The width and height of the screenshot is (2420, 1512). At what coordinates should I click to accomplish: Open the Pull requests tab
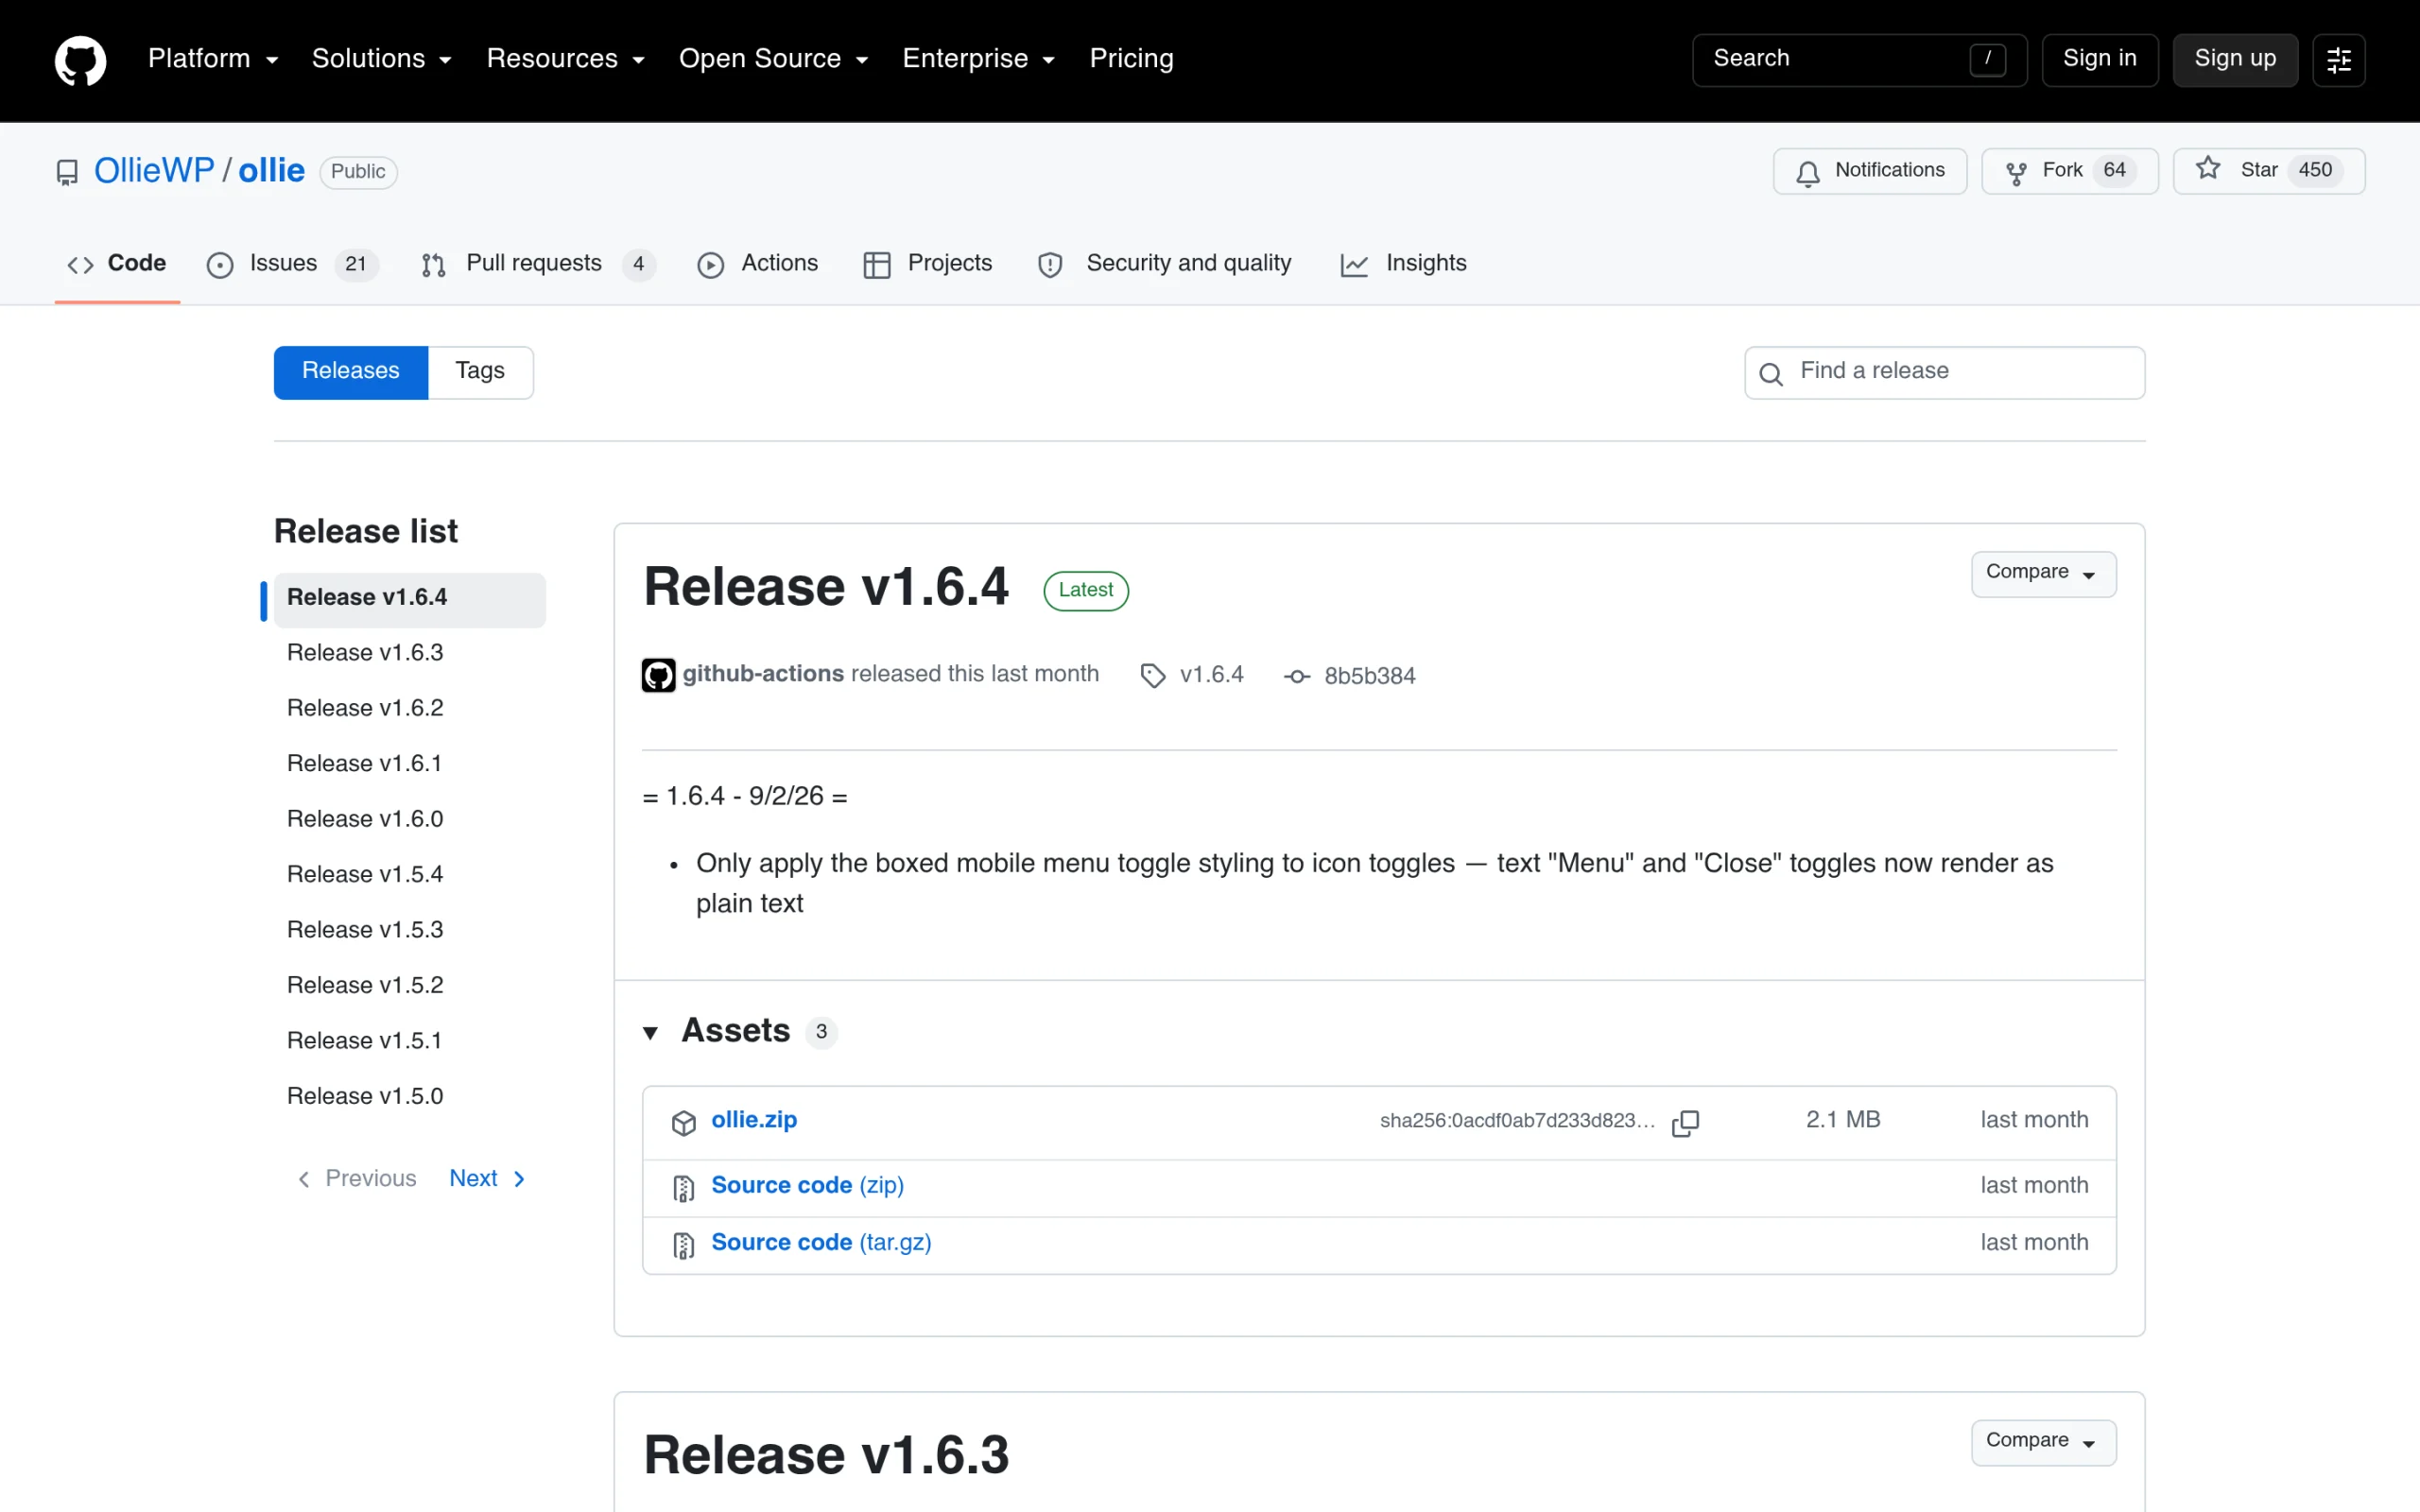pos(538,263)
